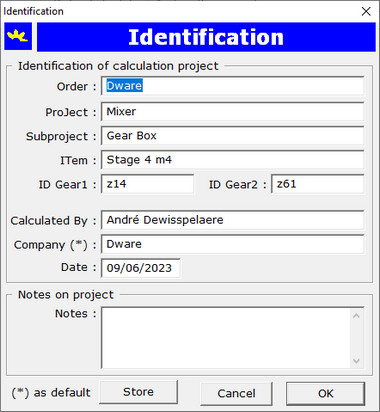Image resolution: width=380 pixels, height=412 pixels.
Task: Click the Notes scrollbar down arrow
Action: (356, 361)
